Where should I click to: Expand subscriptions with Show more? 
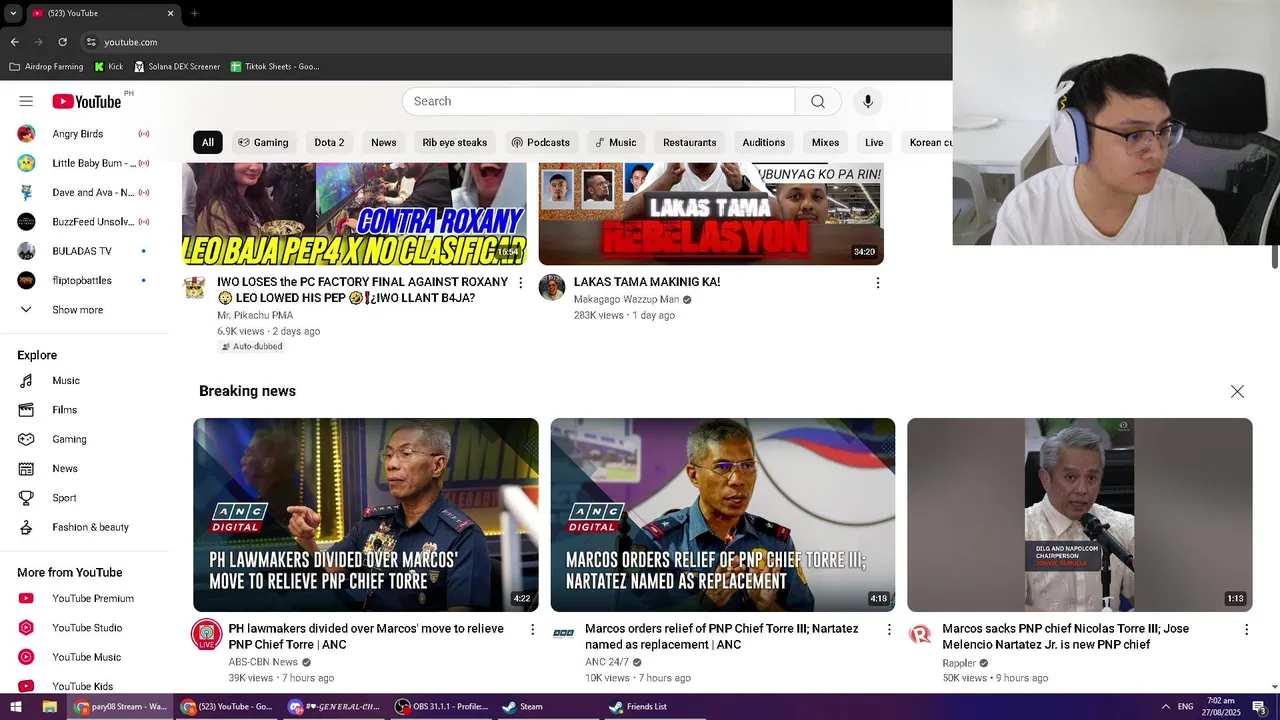pos(83,310)
